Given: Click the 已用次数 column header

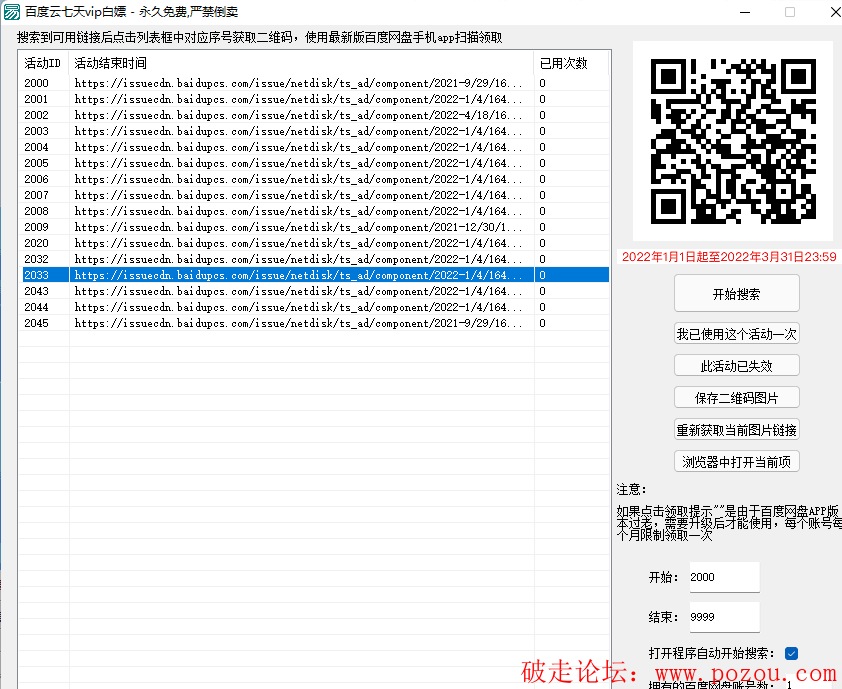Looking at the screenshot, I should [571, 63].
